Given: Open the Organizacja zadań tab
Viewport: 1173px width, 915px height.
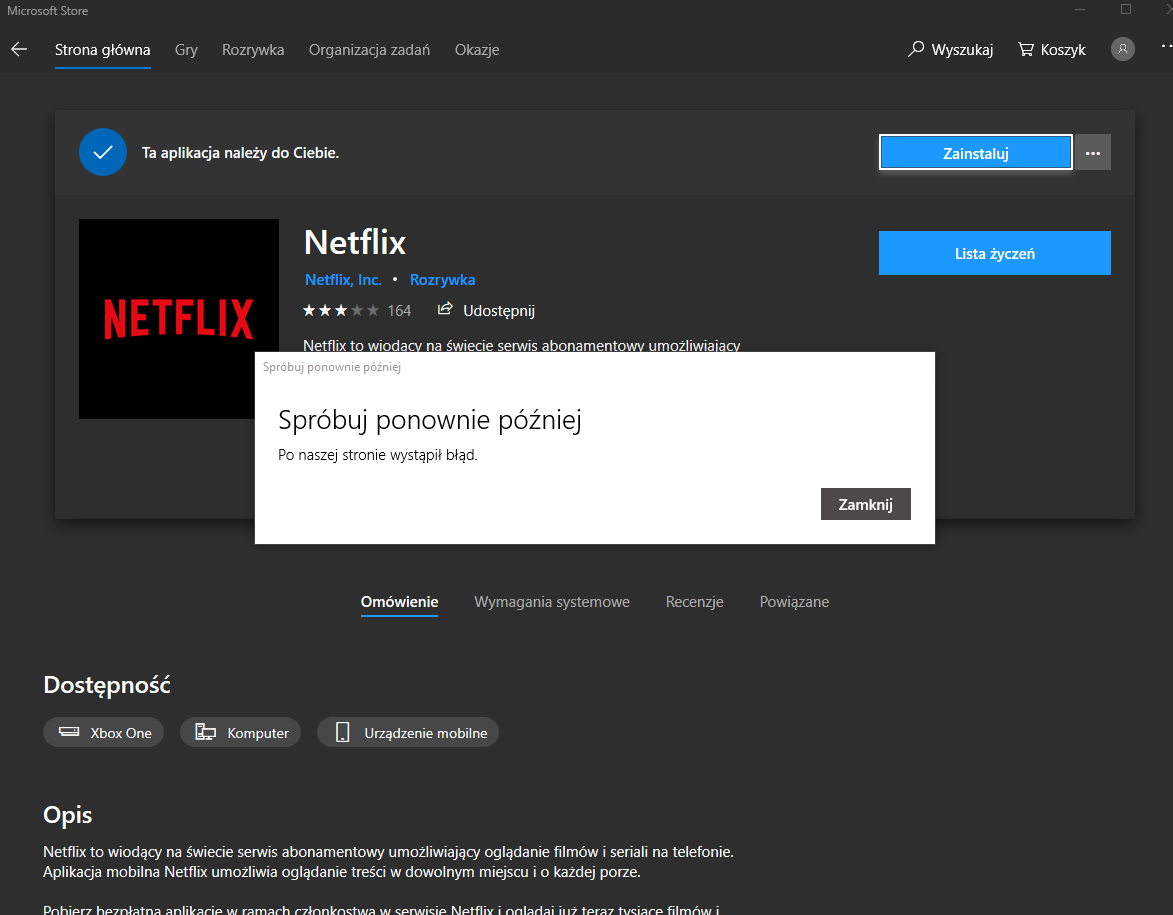Looking at the screenshot, I should [370, 50].
